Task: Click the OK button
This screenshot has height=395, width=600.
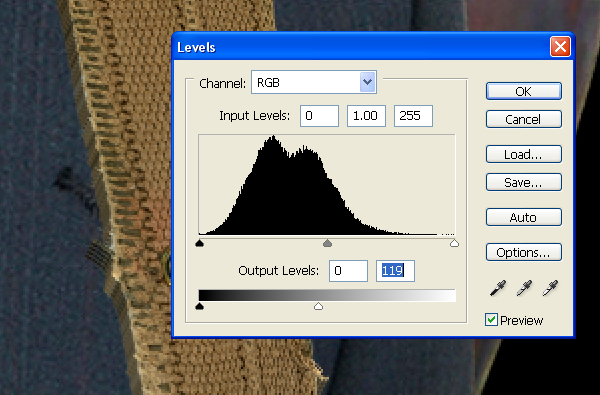Action: (524, 91)
